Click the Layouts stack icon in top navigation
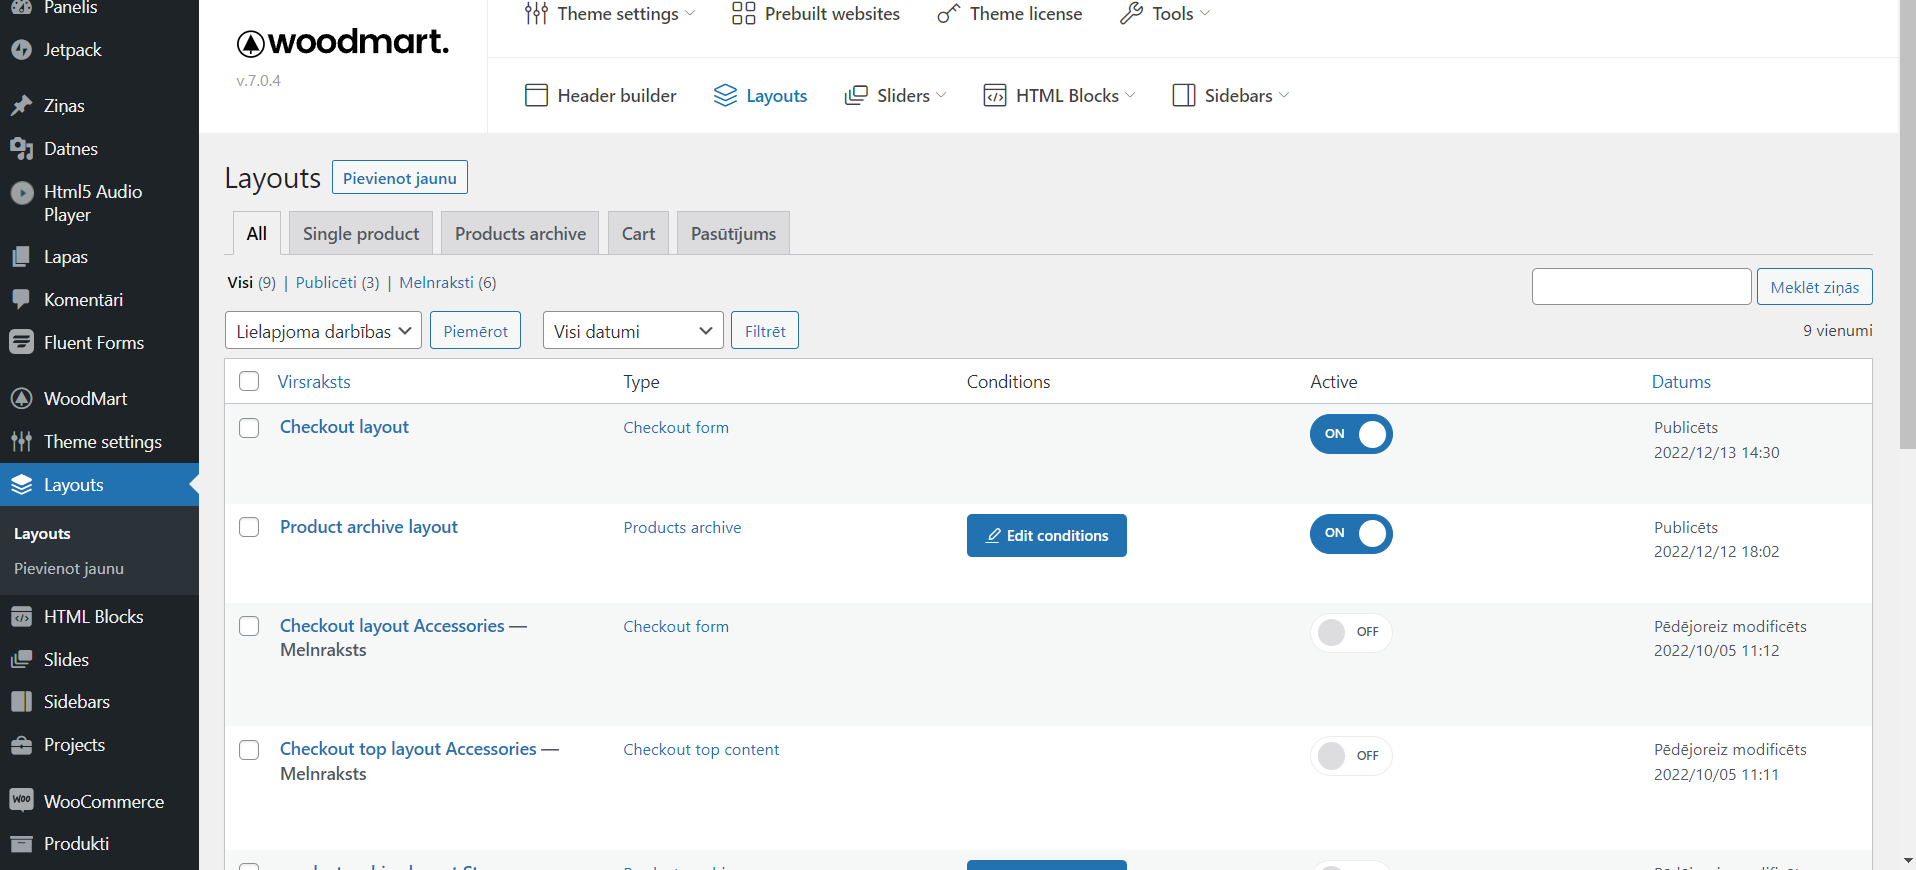The height and width of the screenshot is (870, 1916). 725,96
